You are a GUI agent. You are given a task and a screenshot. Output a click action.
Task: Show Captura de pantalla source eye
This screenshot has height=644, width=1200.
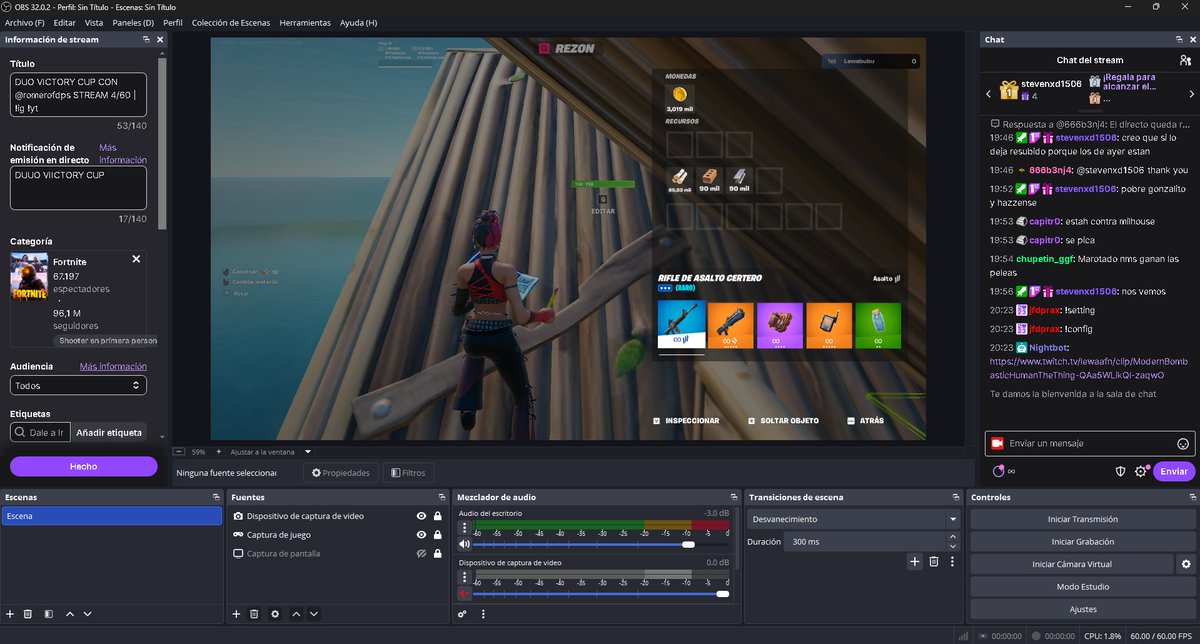422,553
